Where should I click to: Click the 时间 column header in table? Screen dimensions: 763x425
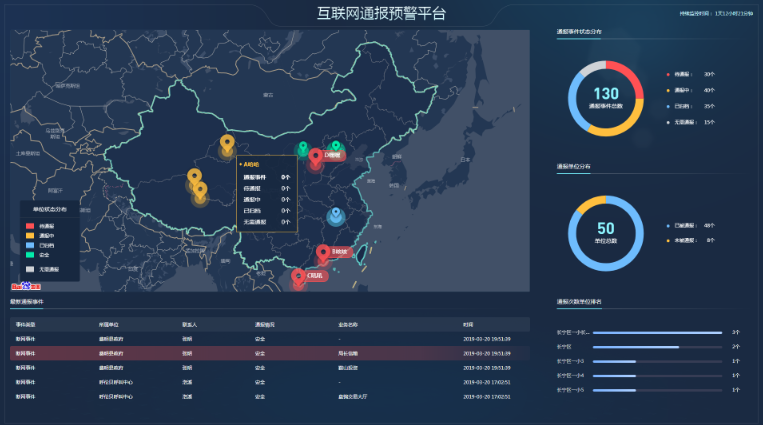(468, 324)
